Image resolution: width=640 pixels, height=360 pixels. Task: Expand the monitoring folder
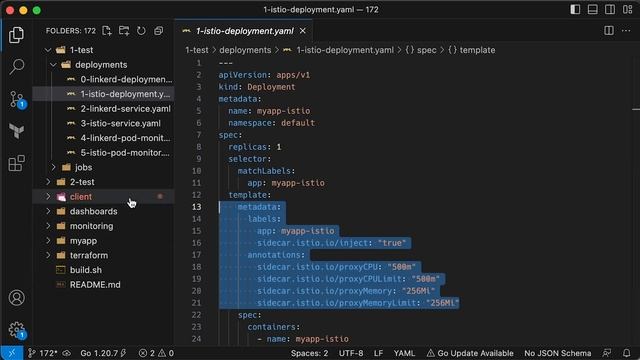(x=48, y=226)
